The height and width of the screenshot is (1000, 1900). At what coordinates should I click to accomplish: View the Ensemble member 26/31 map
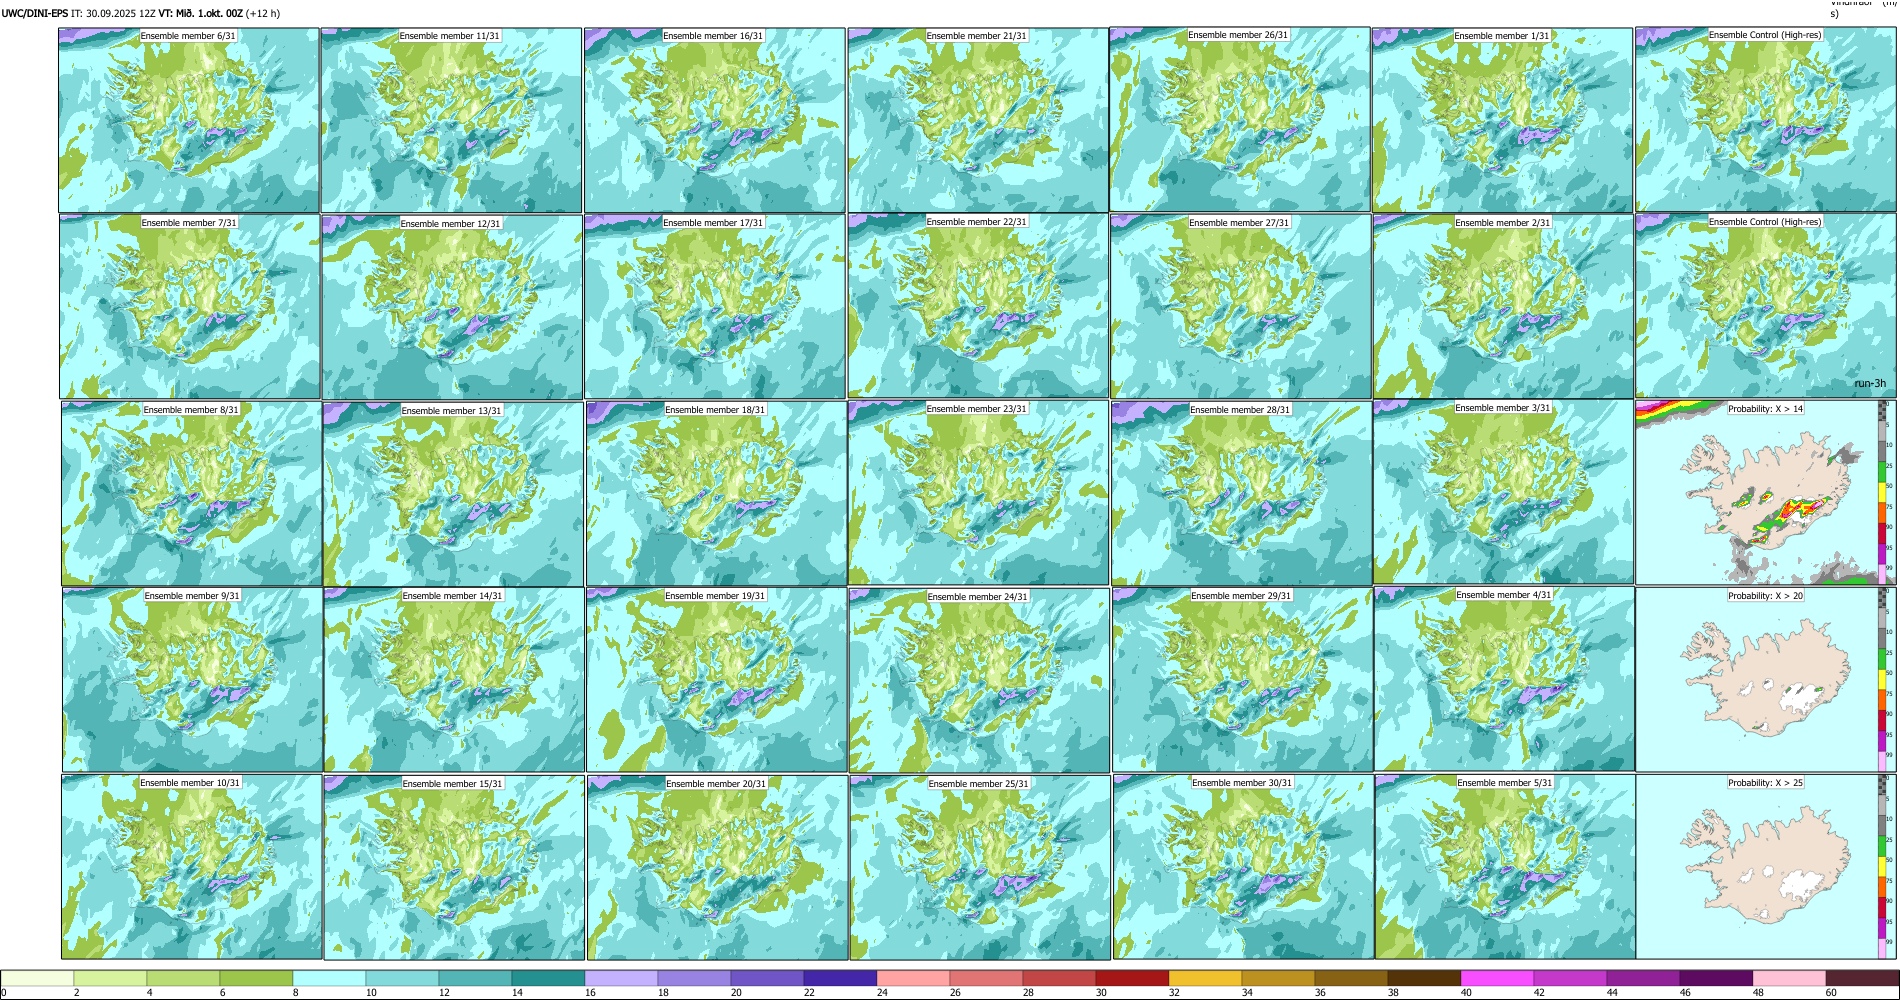coord(1239,119)
